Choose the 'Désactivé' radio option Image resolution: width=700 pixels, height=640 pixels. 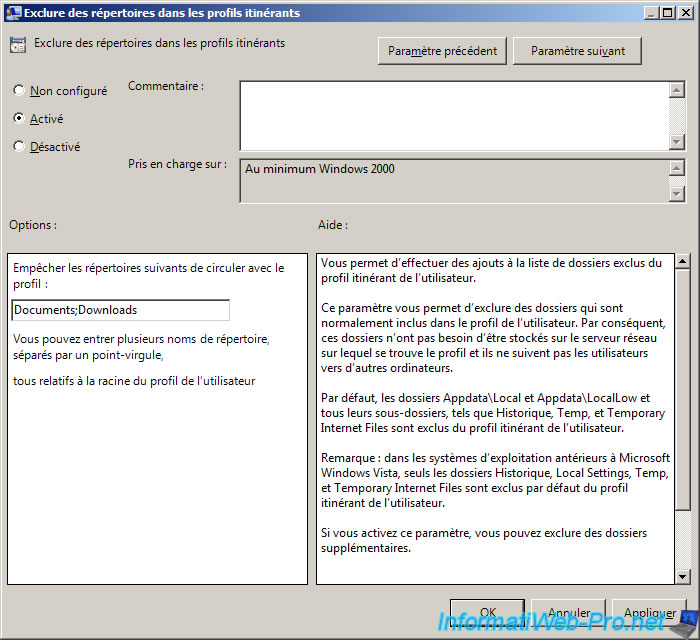coord(19,146)
